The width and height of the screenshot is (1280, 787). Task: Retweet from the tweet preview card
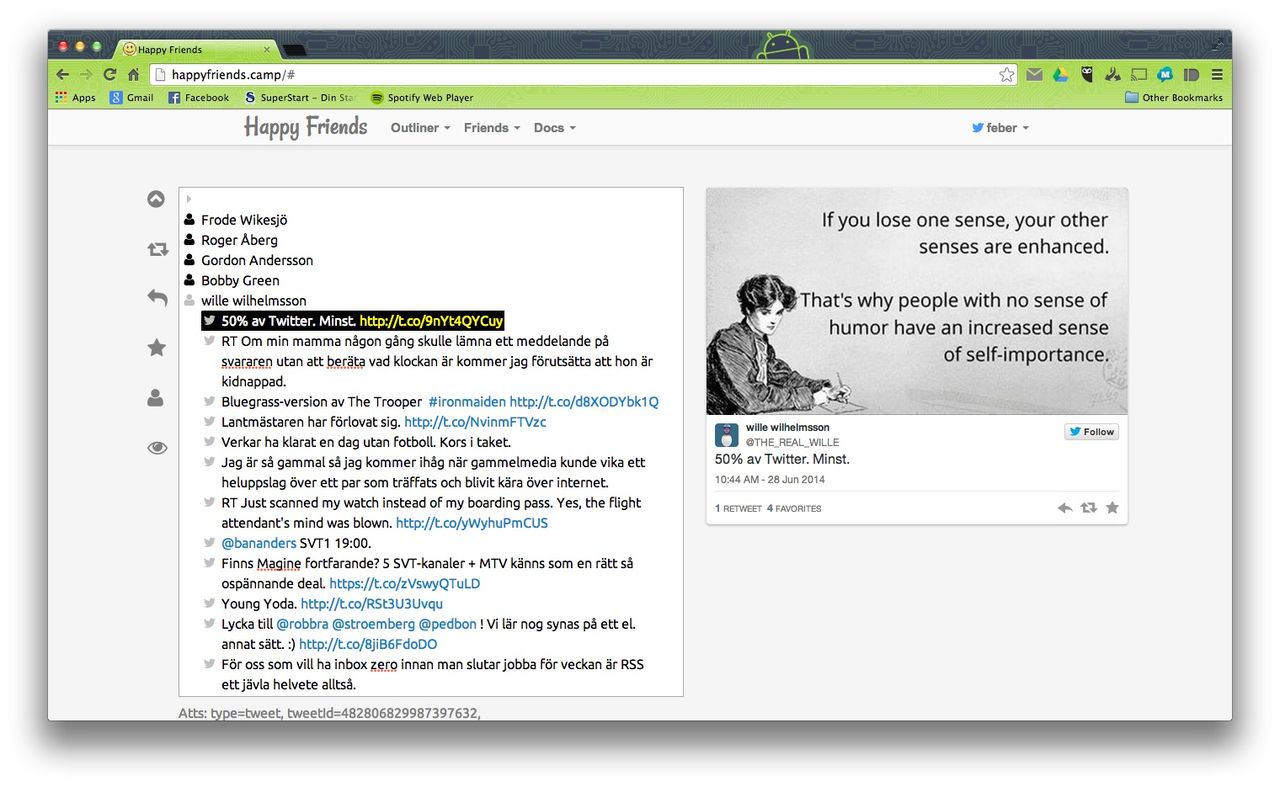coord(1088,508)
